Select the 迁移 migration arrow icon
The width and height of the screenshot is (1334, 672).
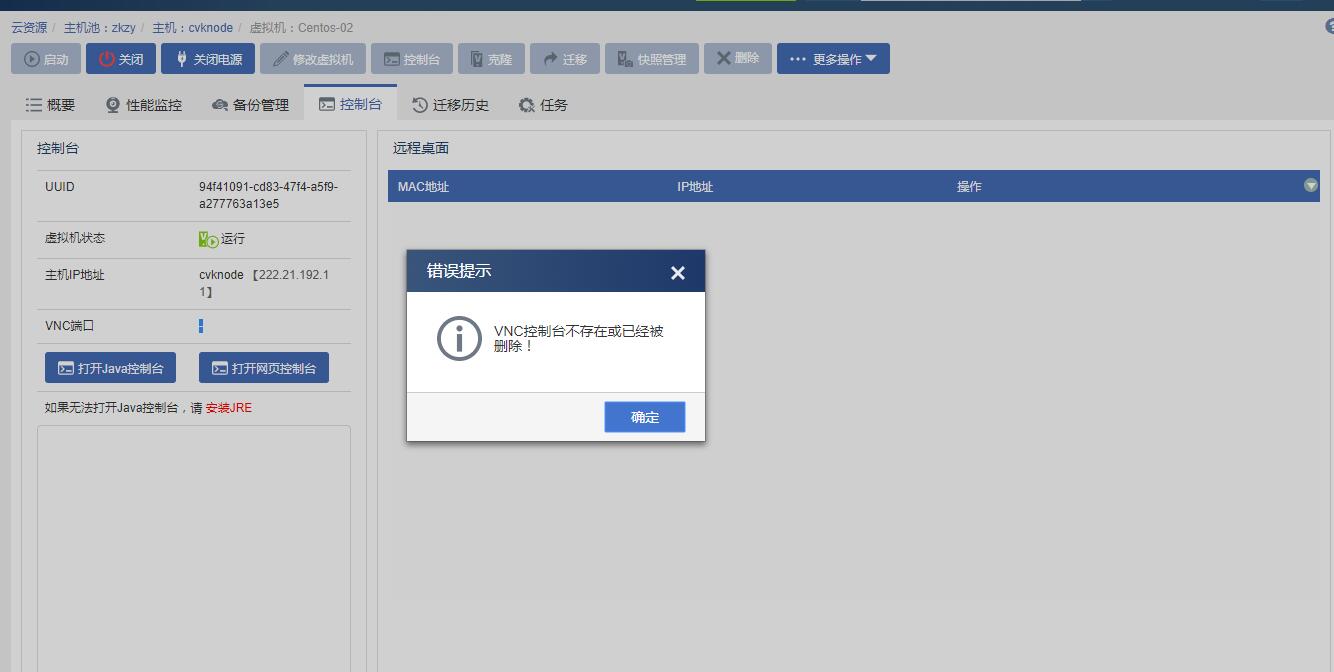(549, 58)
